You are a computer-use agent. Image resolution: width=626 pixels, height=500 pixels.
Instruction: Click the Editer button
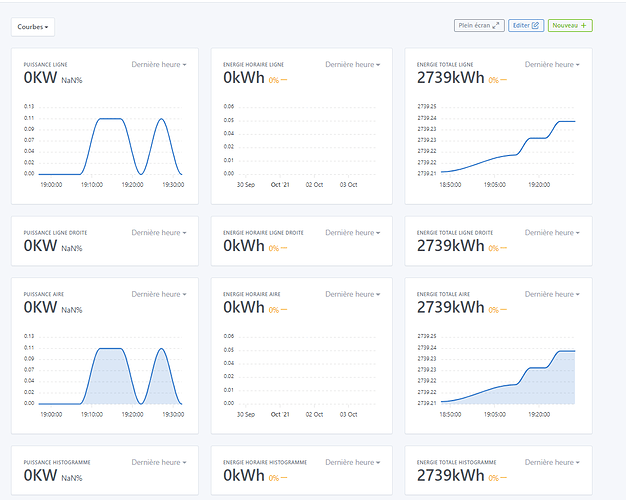tap(526, 26)
